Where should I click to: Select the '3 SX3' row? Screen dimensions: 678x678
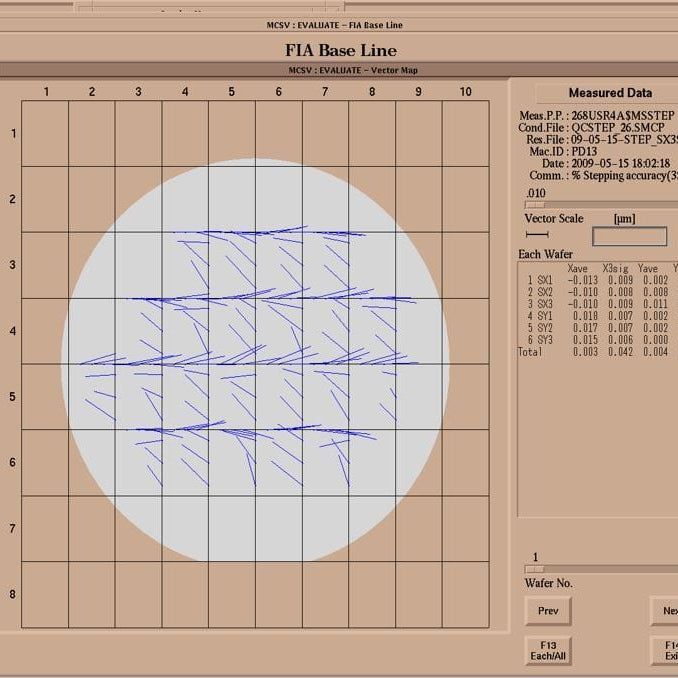click(598, 304)
